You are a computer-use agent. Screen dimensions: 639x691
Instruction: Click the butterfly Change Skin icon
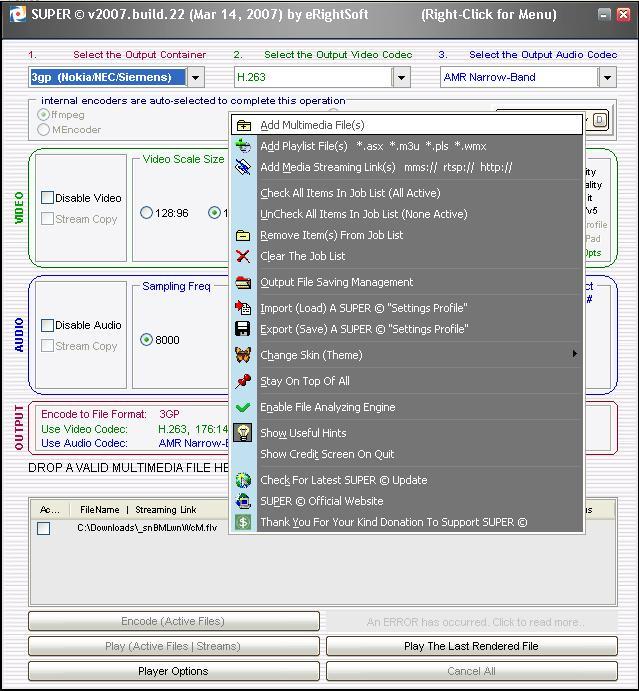pyautogui.click(x=243, y=355)
